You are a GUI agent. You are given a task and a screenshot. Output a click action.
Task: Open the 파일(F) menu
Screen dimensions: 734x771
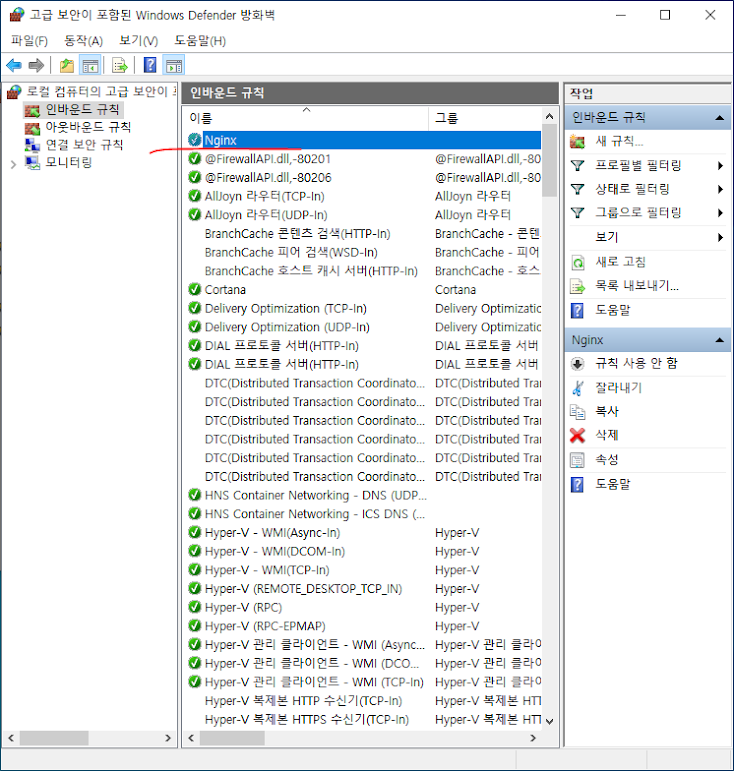[29, 41]
